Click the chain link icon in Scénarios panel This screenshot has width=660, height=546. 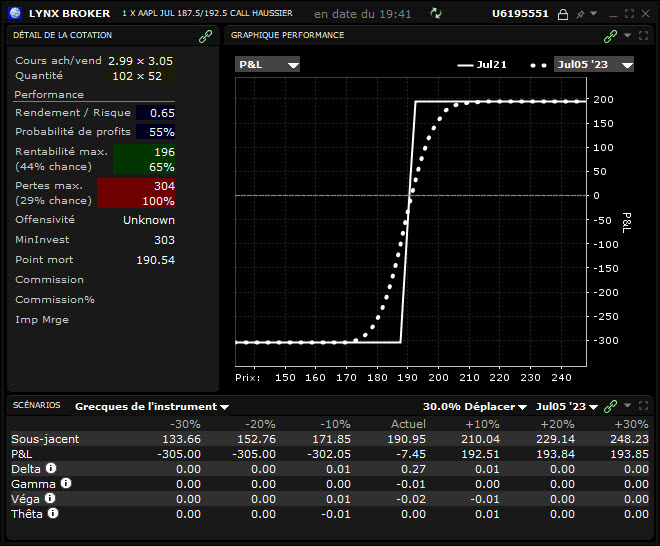(610, 406)
